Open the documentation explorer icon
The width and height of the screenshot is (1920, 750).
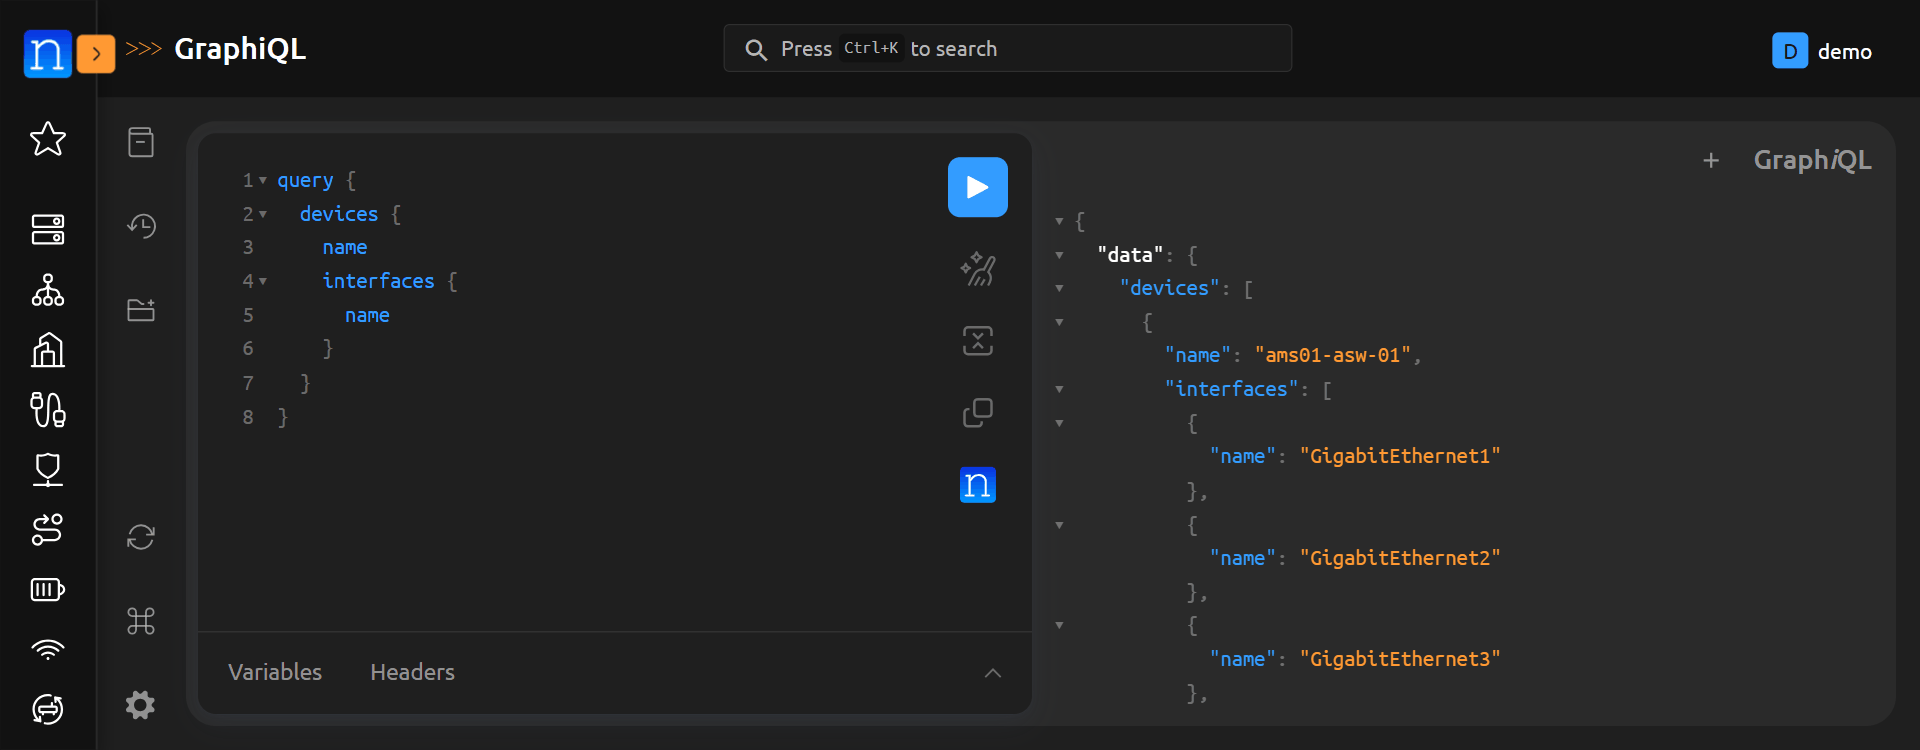click(x=141, y=142)
